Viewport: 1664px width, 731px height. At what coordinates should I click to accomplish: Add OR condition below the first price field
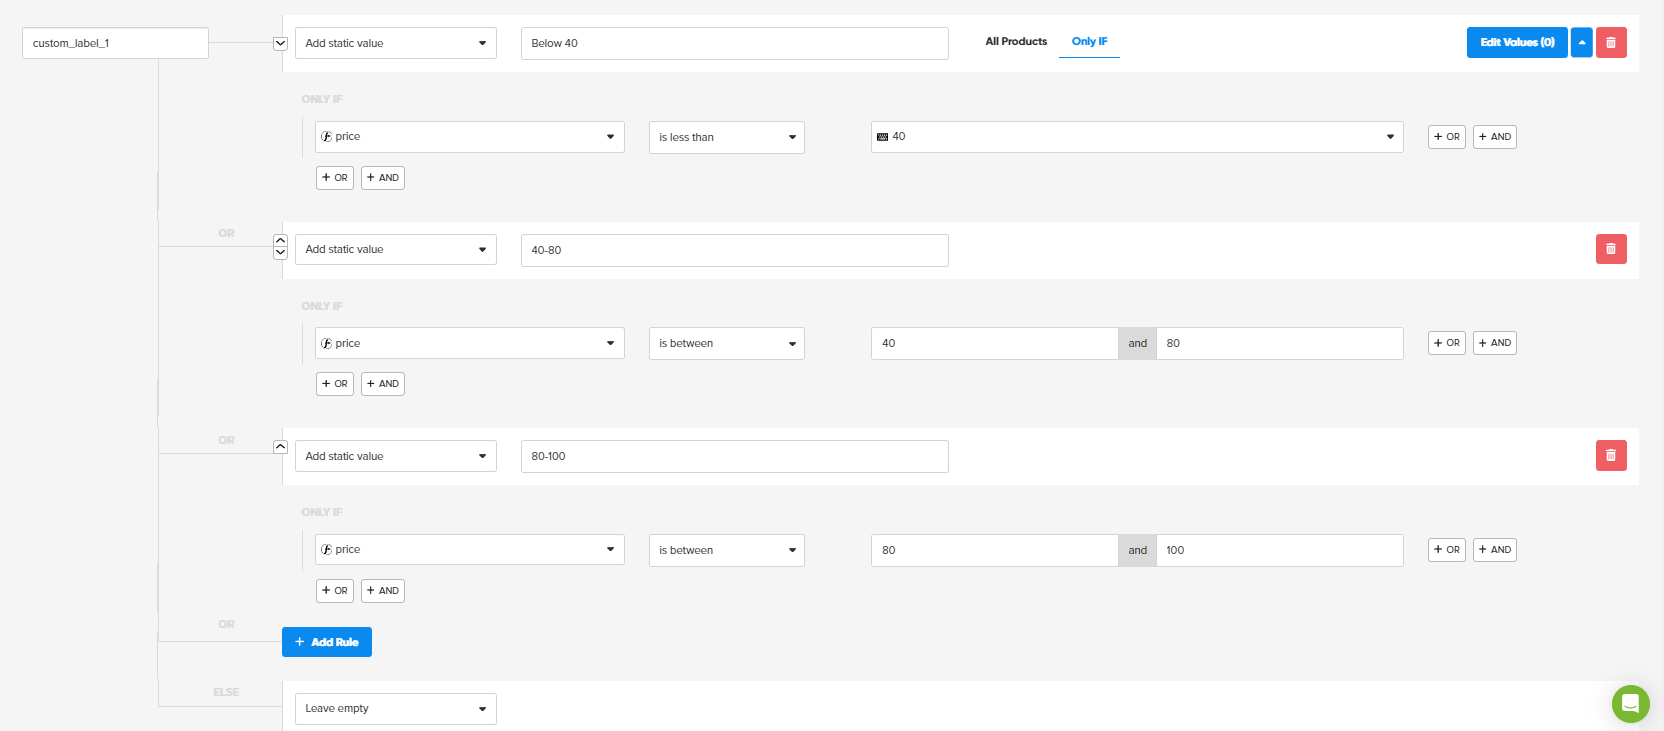pos(335,178)
